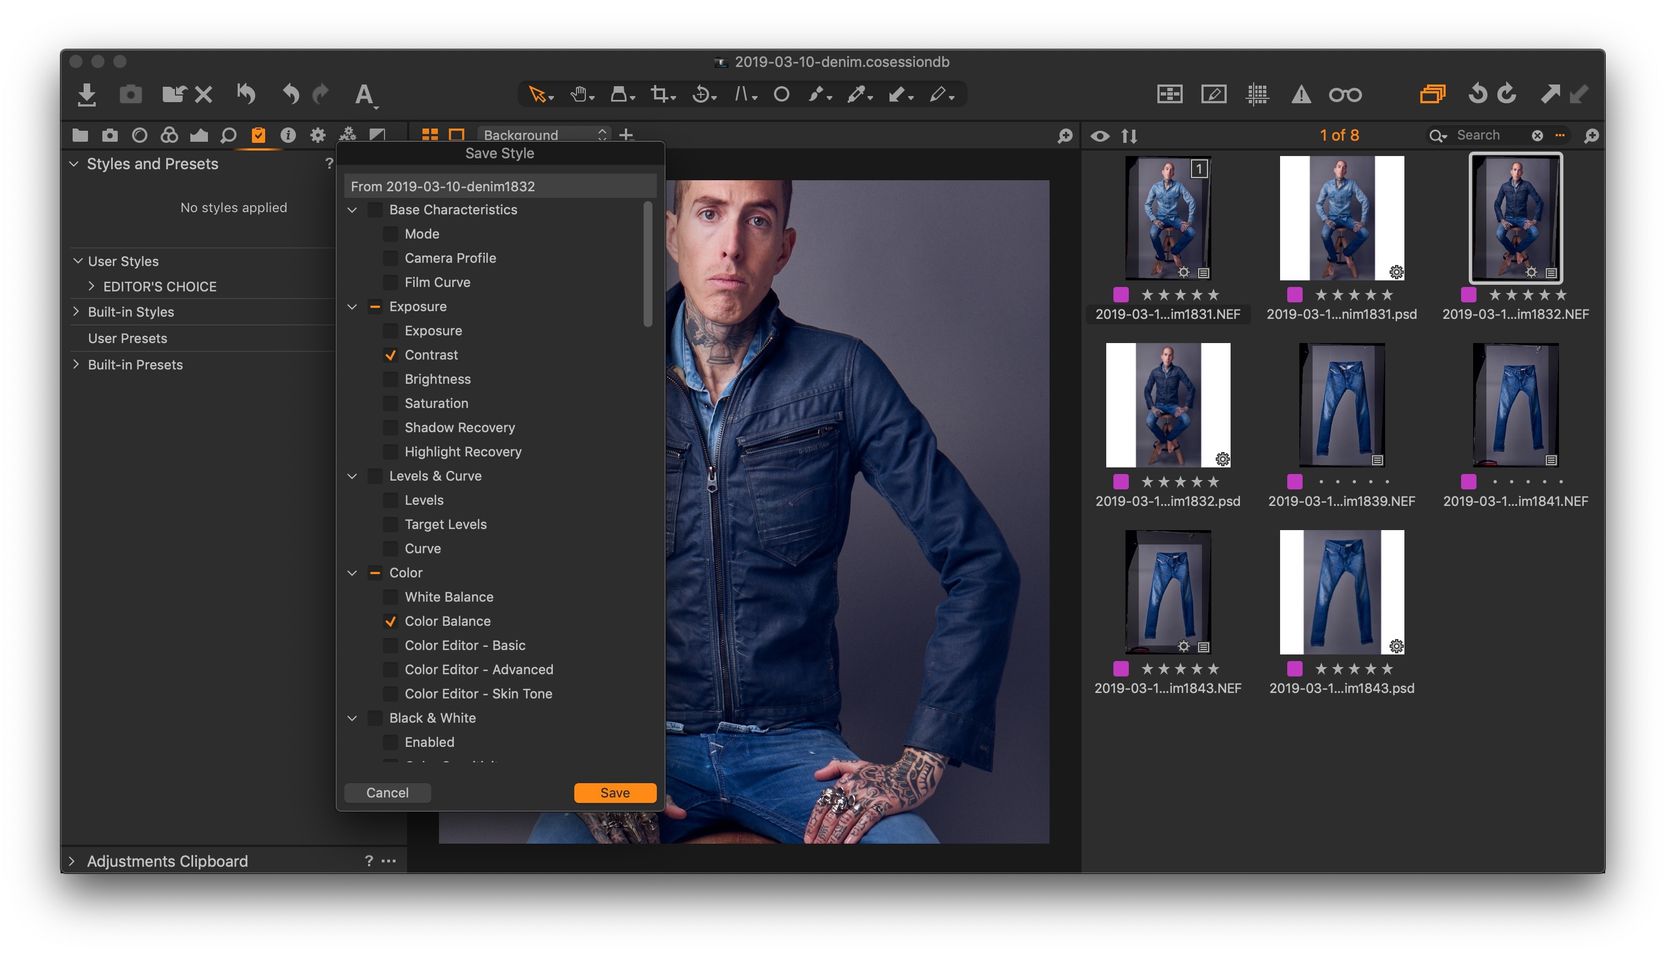Switch to the Exposure tool tab
Image resolution: width=1680 pixels, height=970 pixels.
(x=199, y=135)
